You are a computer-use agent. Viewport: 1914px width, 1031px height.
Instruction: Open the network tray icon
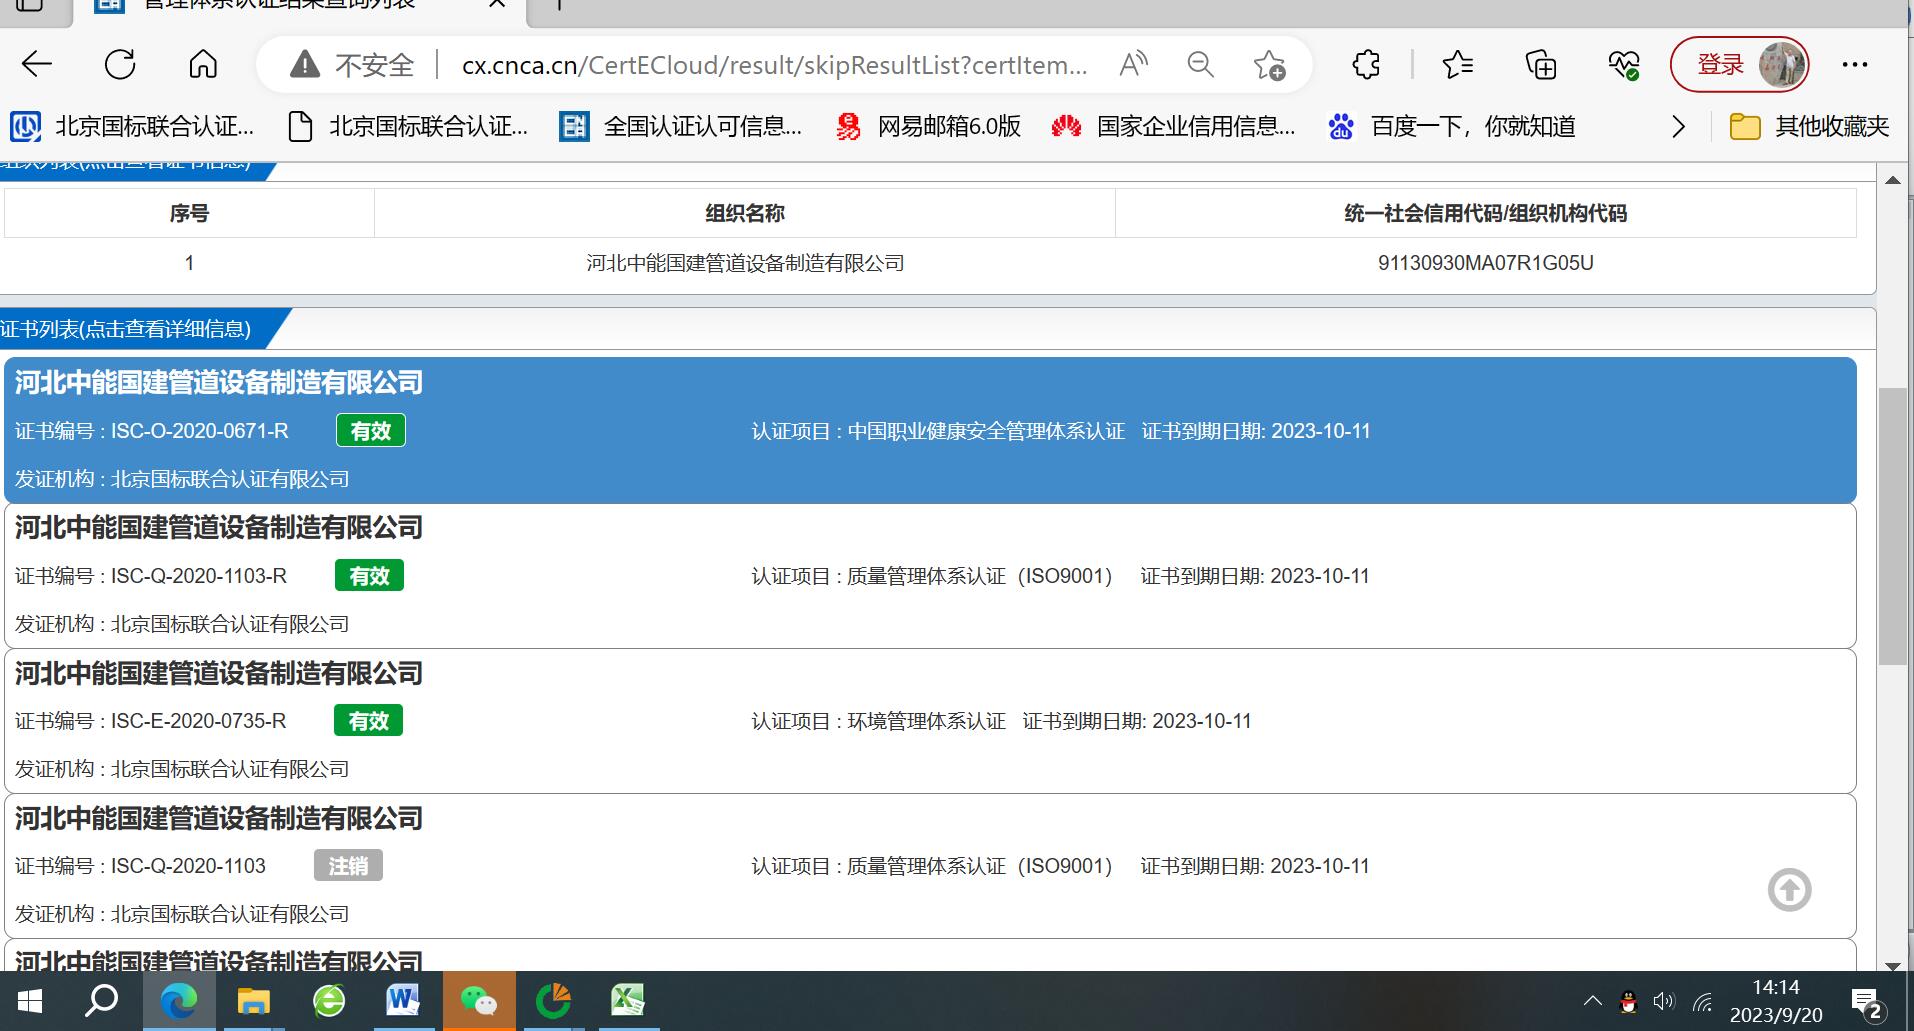point(1702,1001)
